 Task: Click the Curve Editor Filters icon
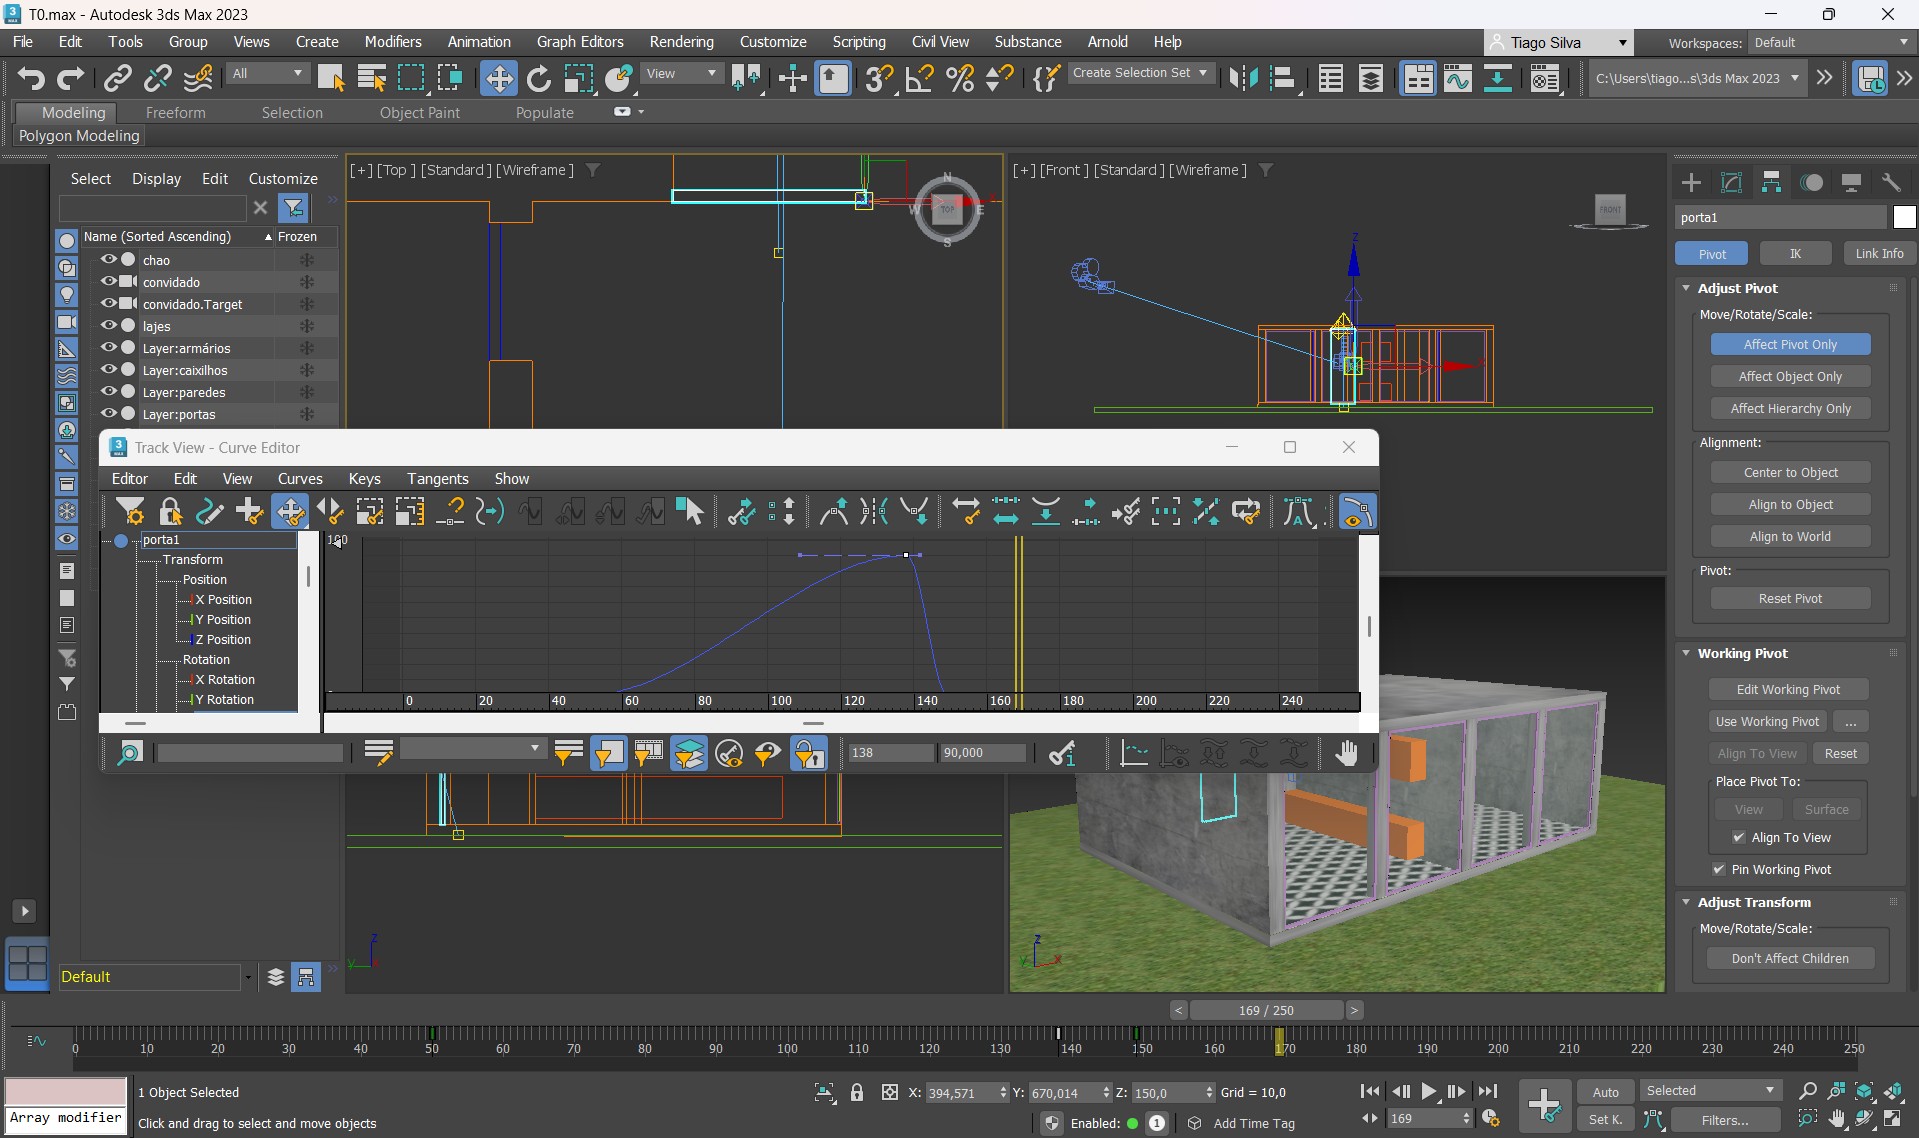click(130, 512)
